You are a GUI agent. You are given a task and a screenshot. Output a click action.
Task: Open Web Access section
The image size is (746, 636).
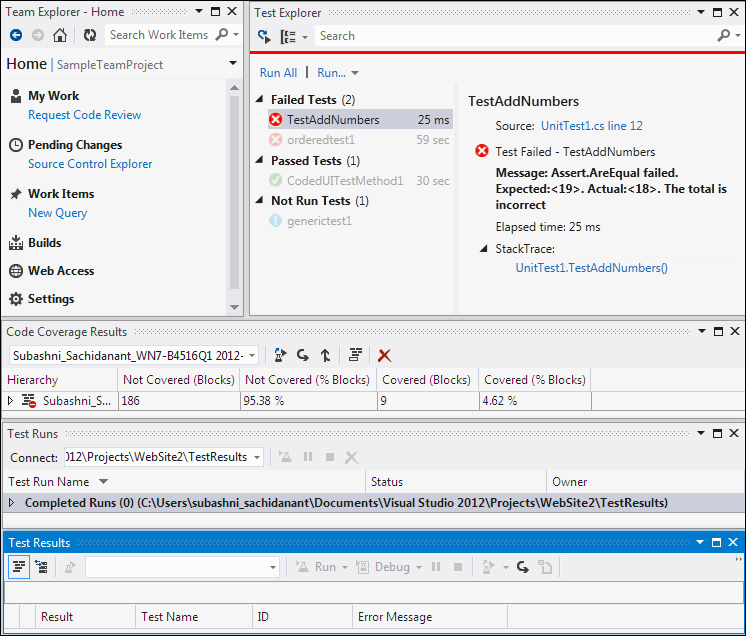tap(61, 271)
